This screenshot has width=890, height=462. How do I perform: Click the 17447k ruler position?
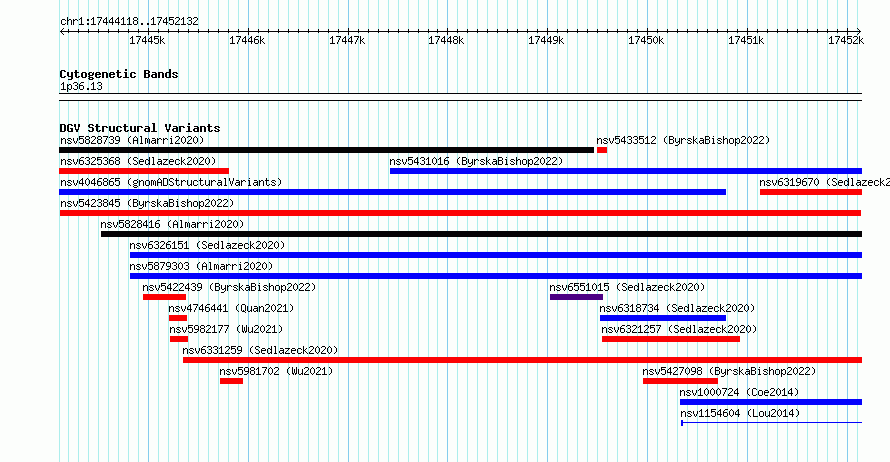click(347, 40)
